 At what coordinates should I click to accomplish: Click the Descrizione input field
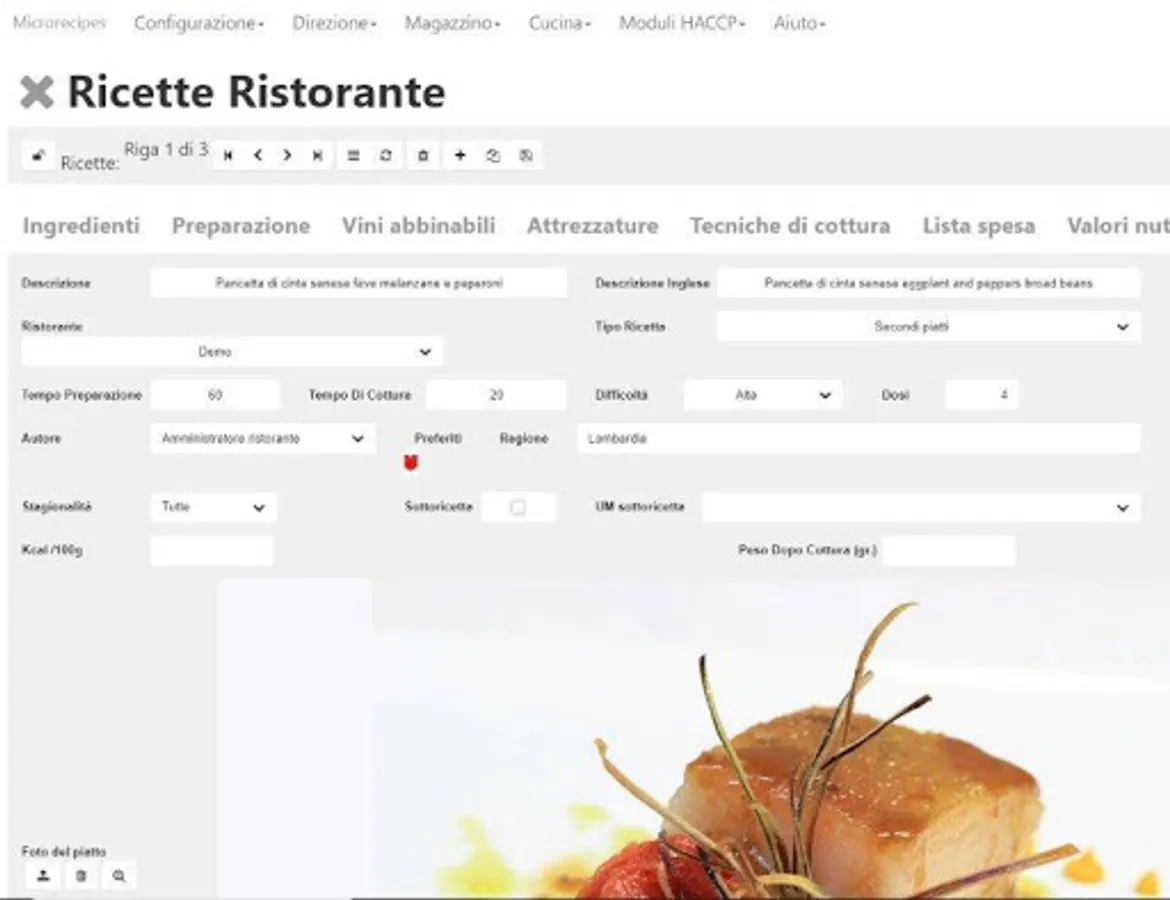coord(359,283)
